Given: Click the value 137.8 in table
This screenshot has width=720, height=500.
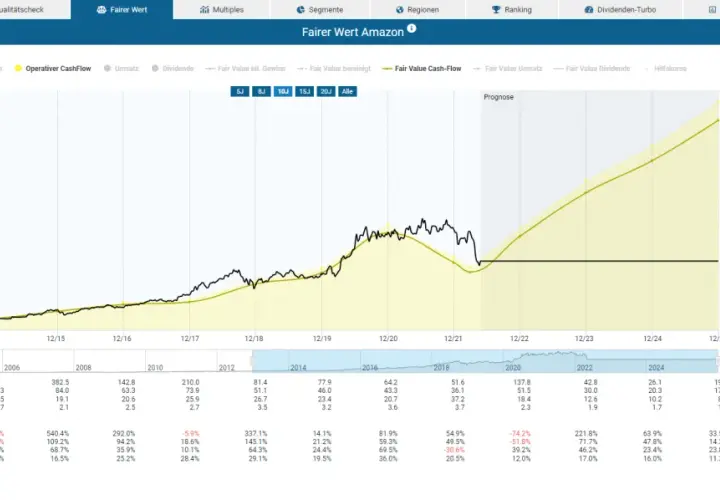Looking at the screenshot, I should pos(522,382).
